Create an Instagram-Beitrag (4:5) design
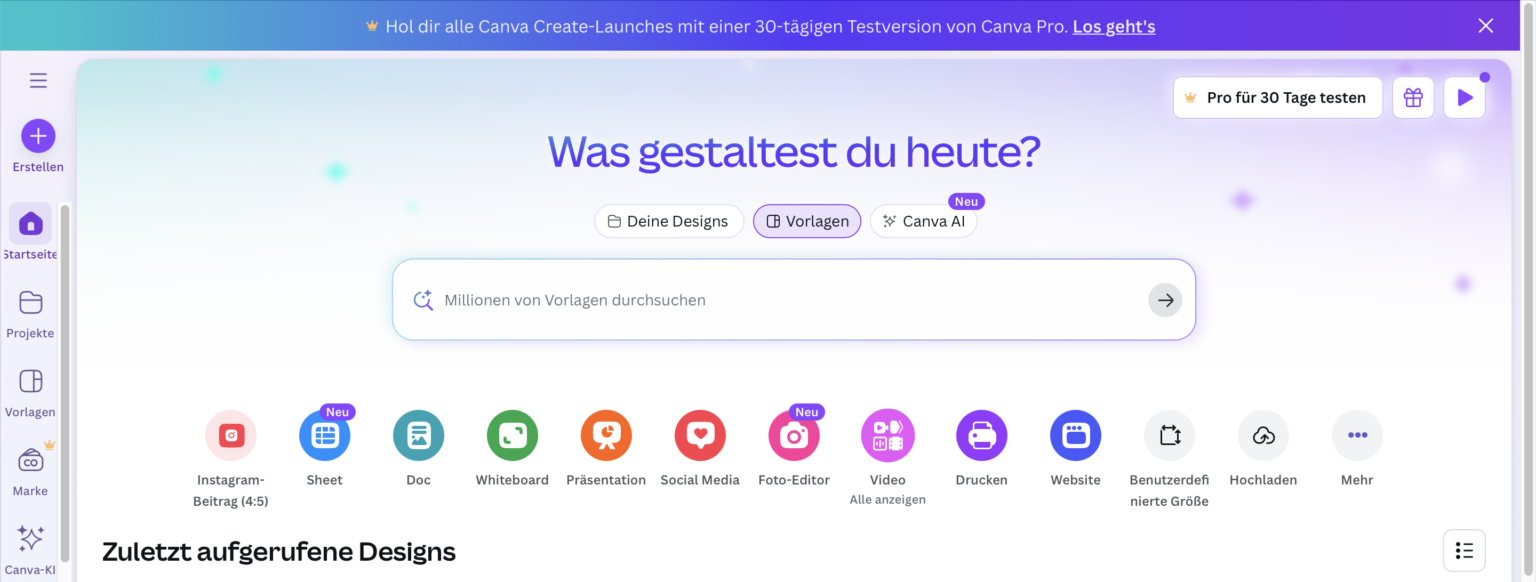Viewport: 1536px width, 582px height. pos(230,435)
